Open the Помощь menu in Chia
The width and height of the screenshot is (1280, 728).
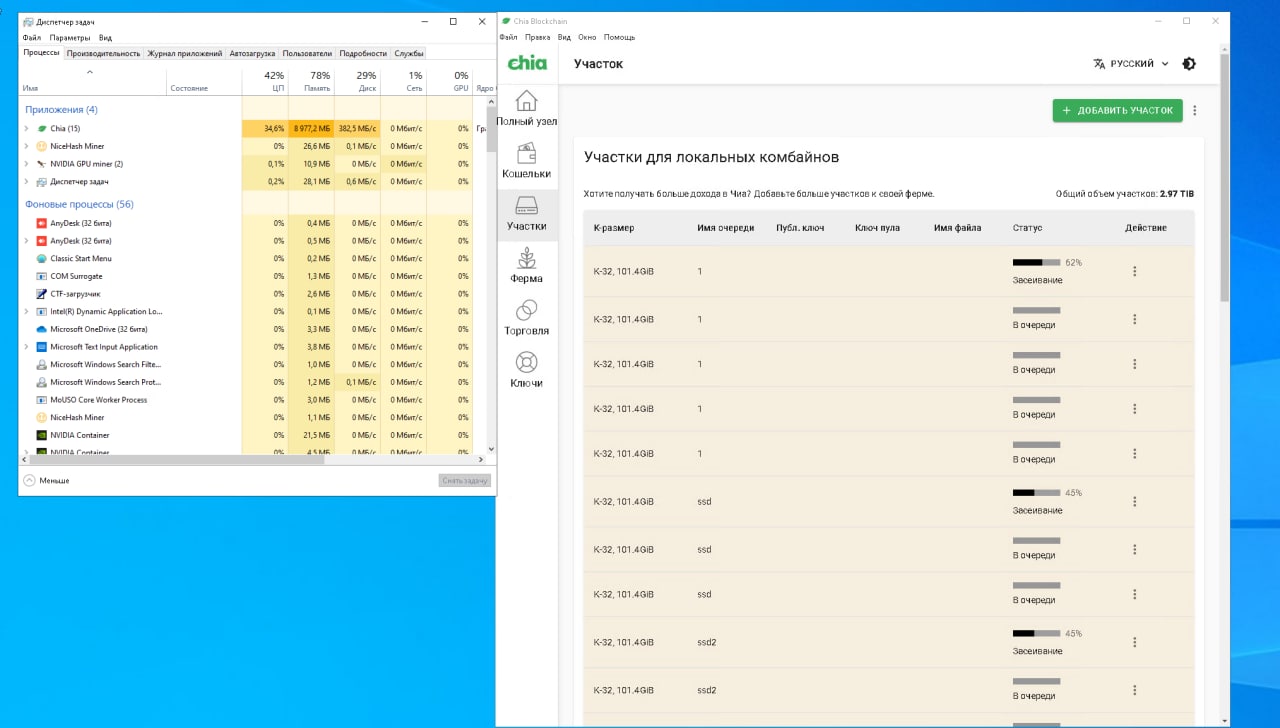(x=619, y=37)
